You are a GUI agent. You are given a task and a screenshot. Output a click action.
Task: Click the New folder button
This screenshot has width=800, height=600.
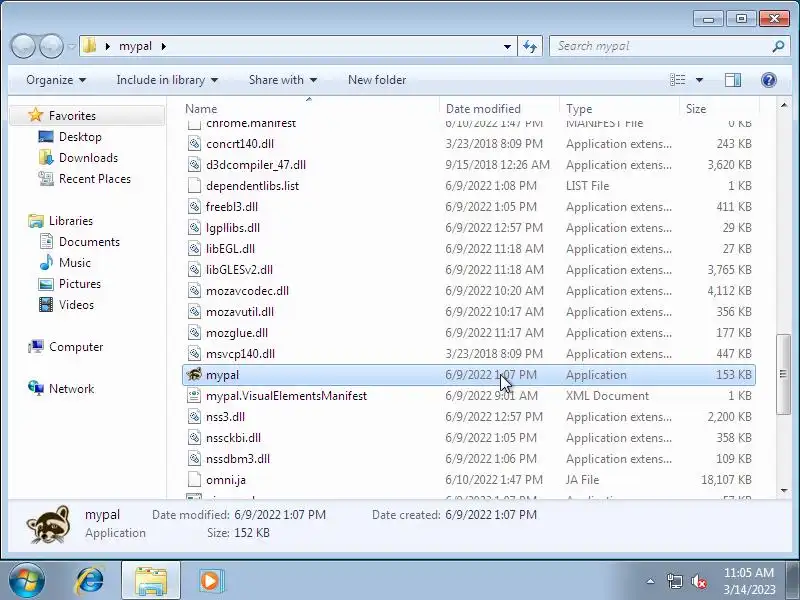(377, 80)
